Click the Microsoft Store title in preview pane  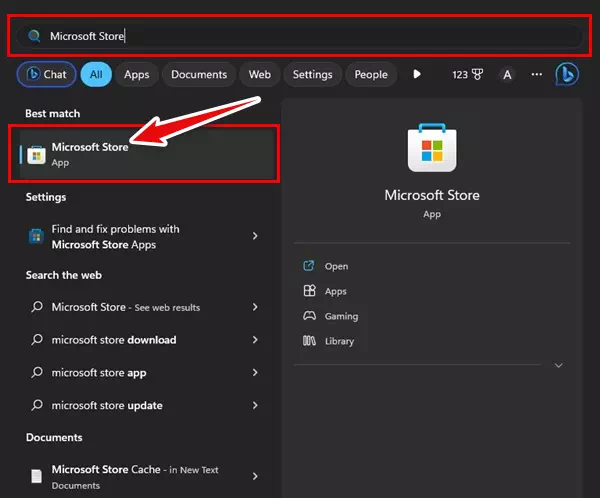(432, 195)
